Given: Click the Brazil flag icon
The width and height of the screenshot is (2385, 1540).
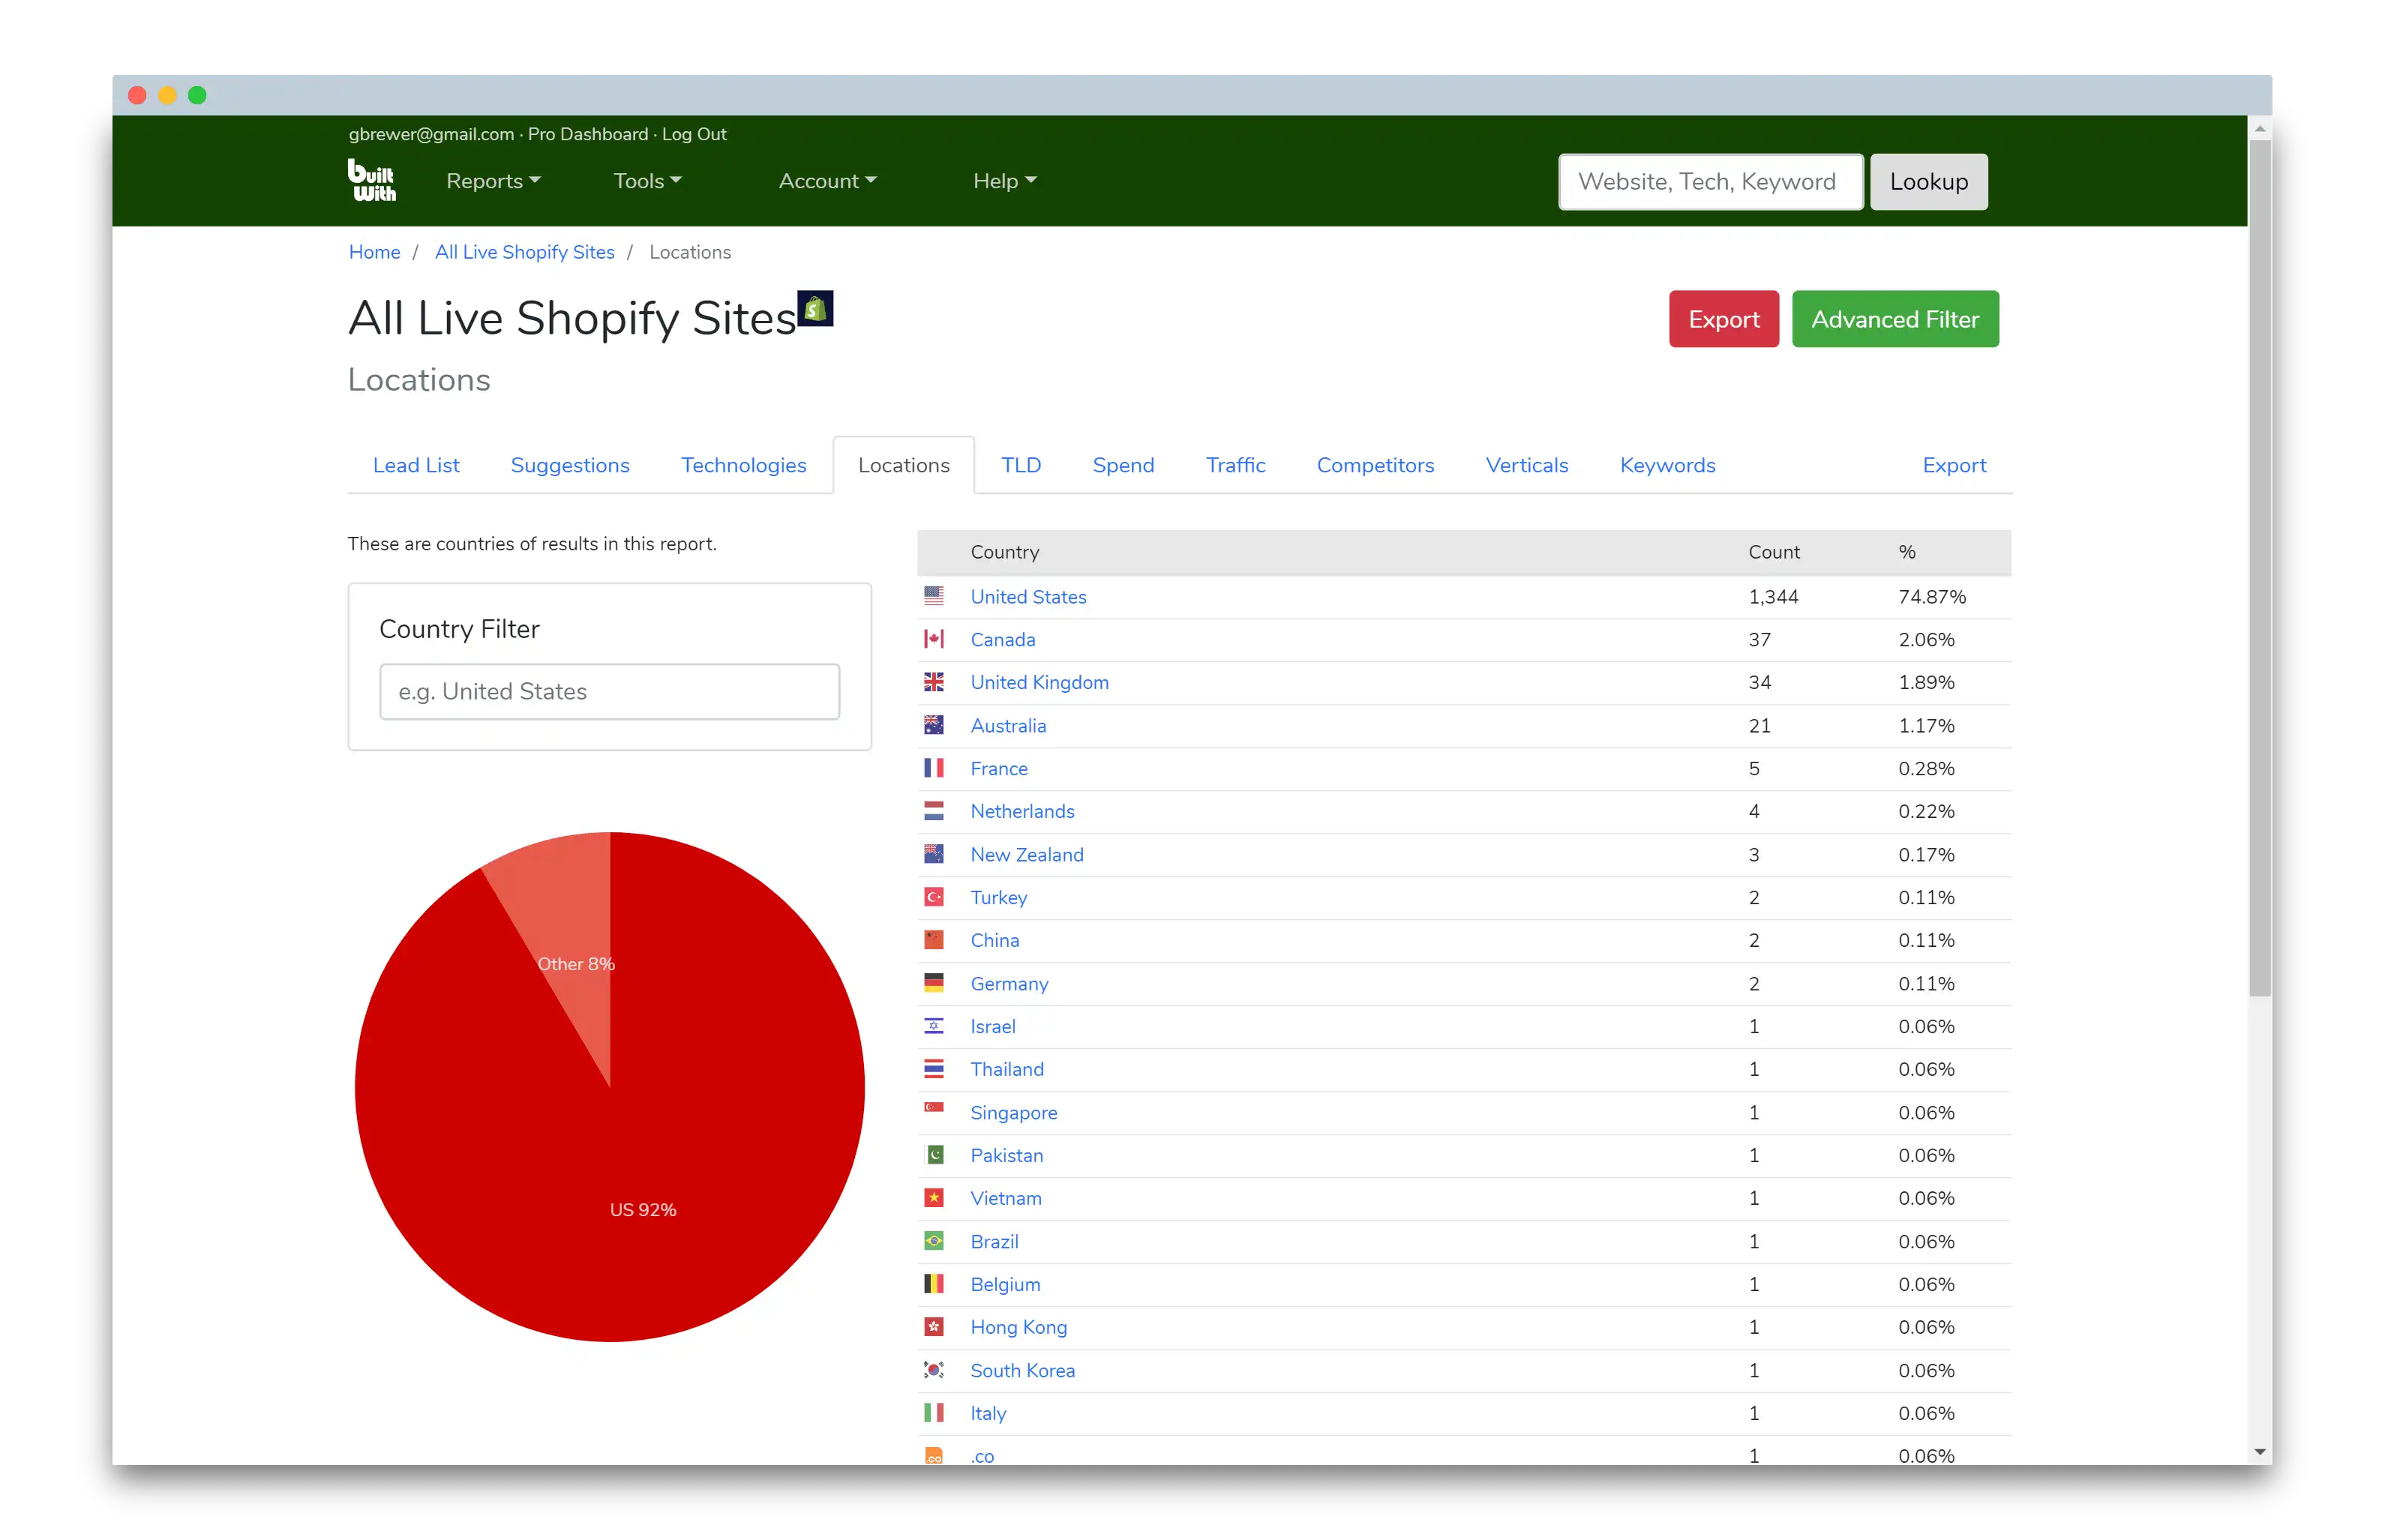Looking at the screenshot, I should coord(933,1241).
